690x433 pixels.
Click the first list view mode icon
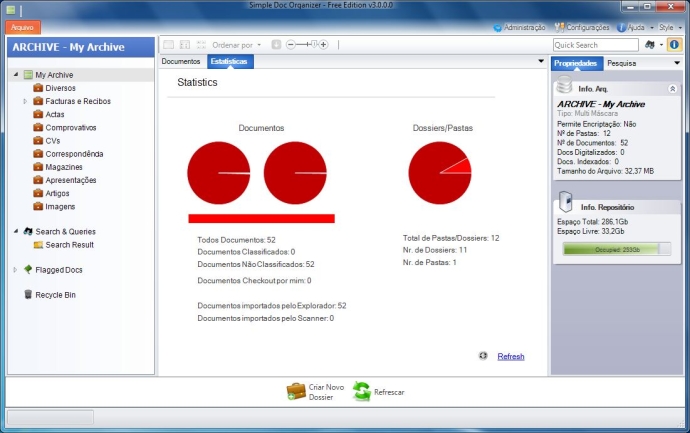pyautogui.click(x=169, y=44)
